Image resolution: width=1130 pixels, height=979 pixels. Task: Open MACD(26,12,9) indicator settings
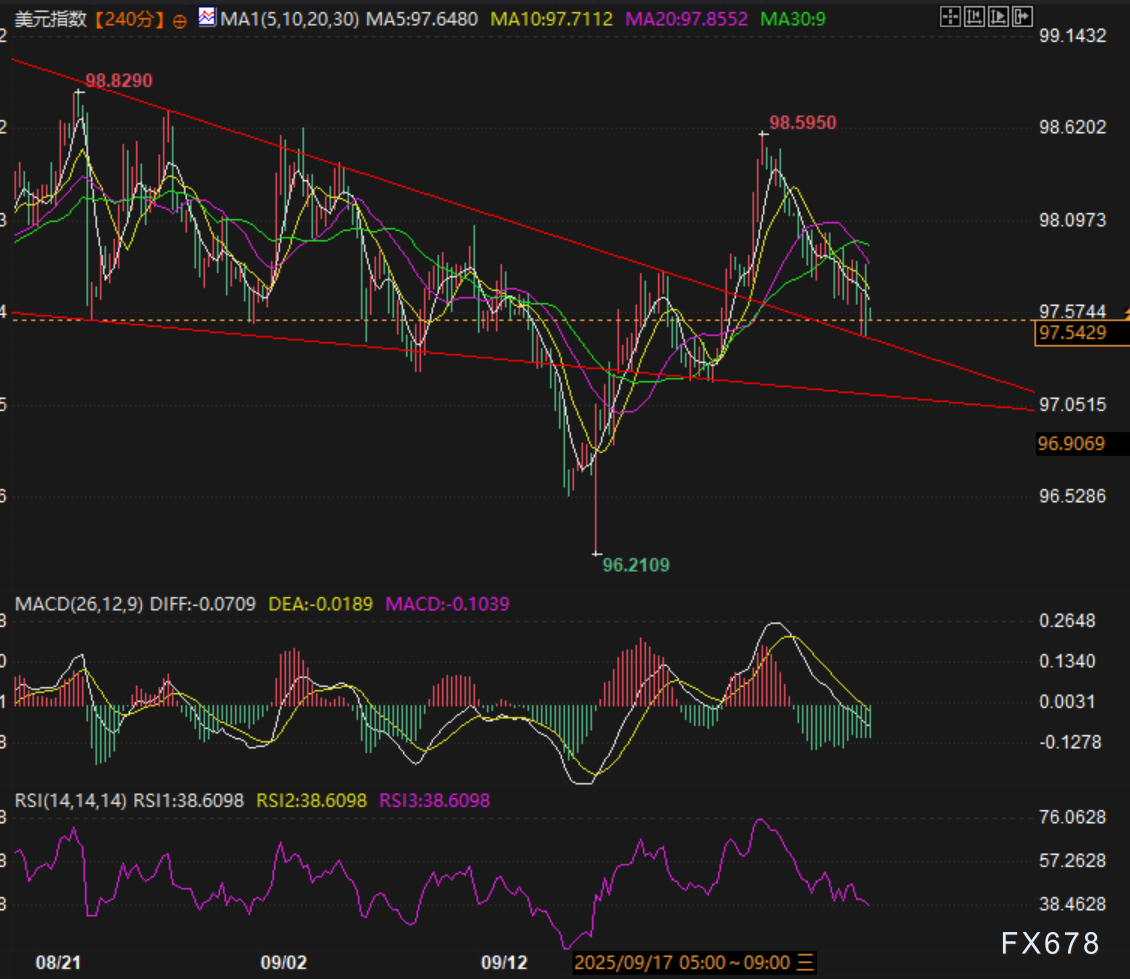(79, 605)
